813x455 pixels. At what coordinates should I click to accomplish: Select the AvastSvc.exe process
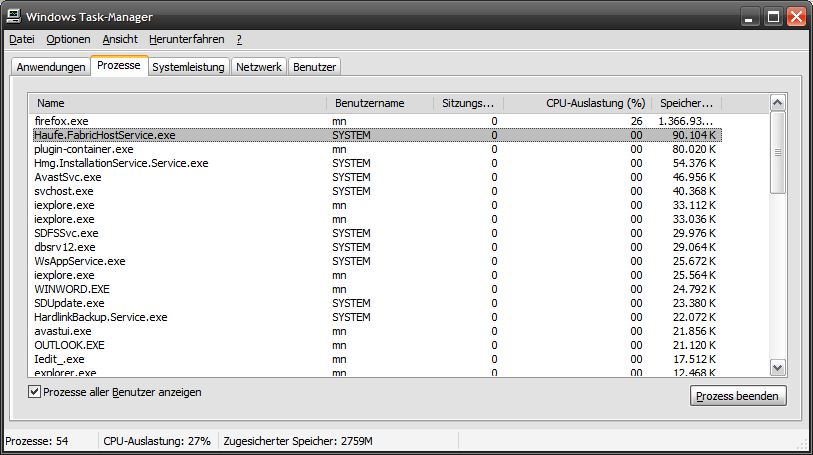[375, 177]
